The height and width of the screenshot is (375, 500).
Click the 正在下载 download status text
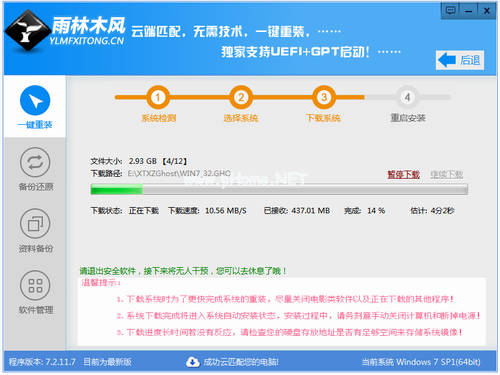[x=144, y=211]
